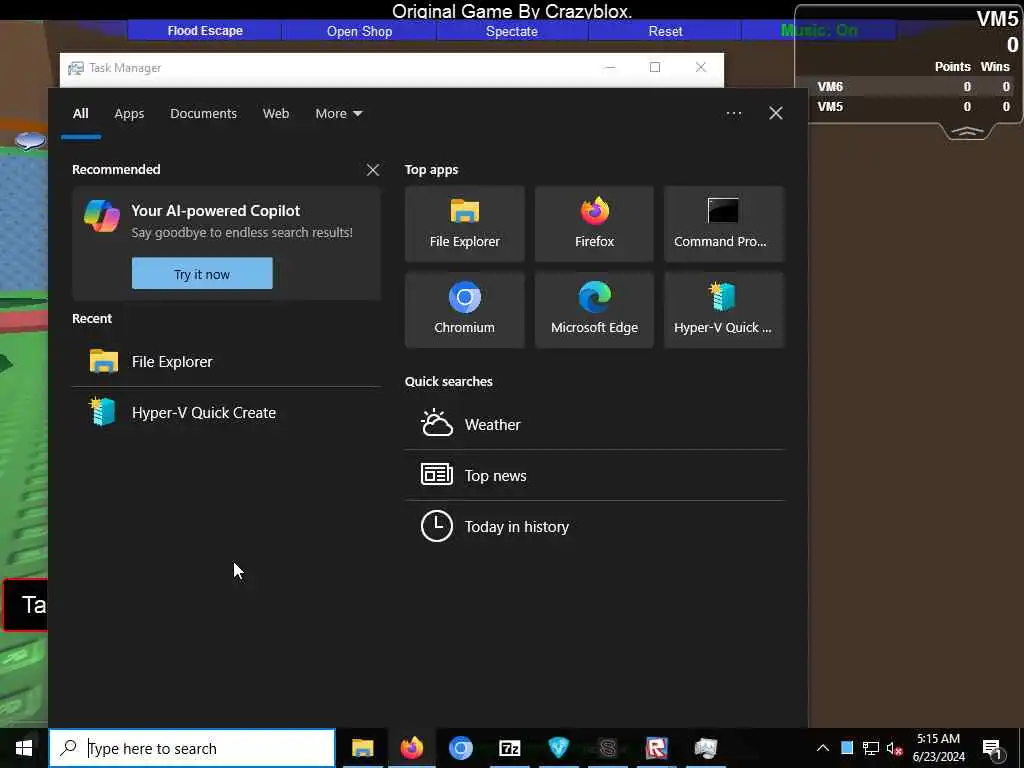Click the blue square tray icon

(x=846, y=748)
